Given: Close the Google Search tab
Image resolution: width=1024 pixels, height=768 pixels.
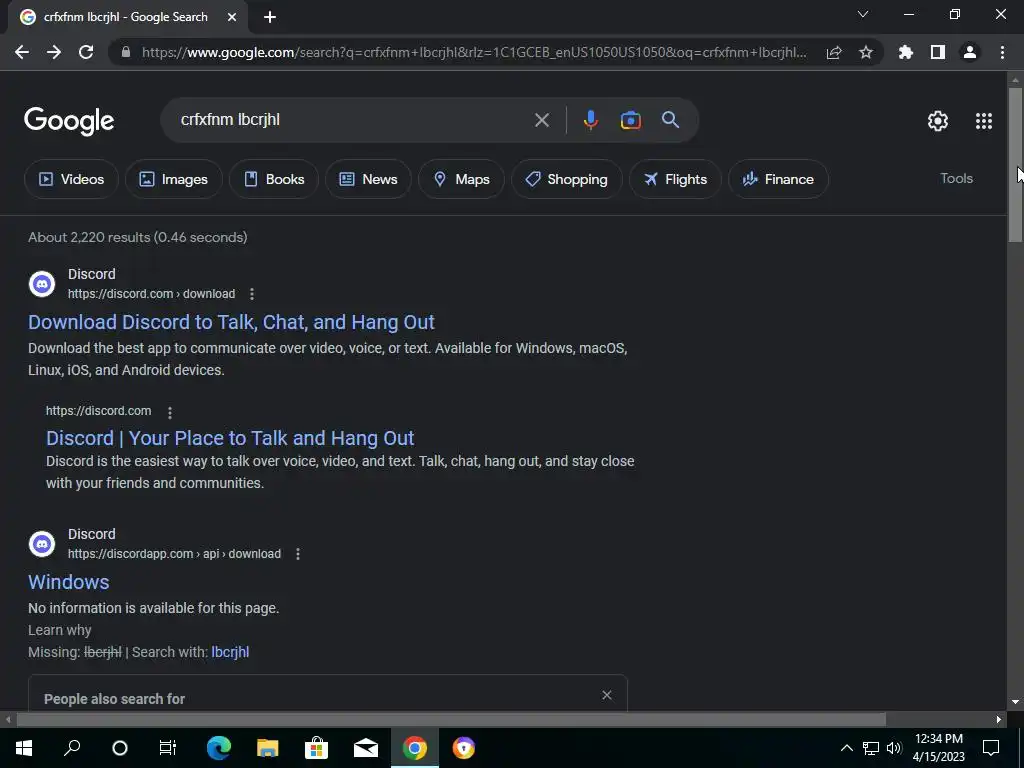Looking at the screenshot, I should pos(232,17).
